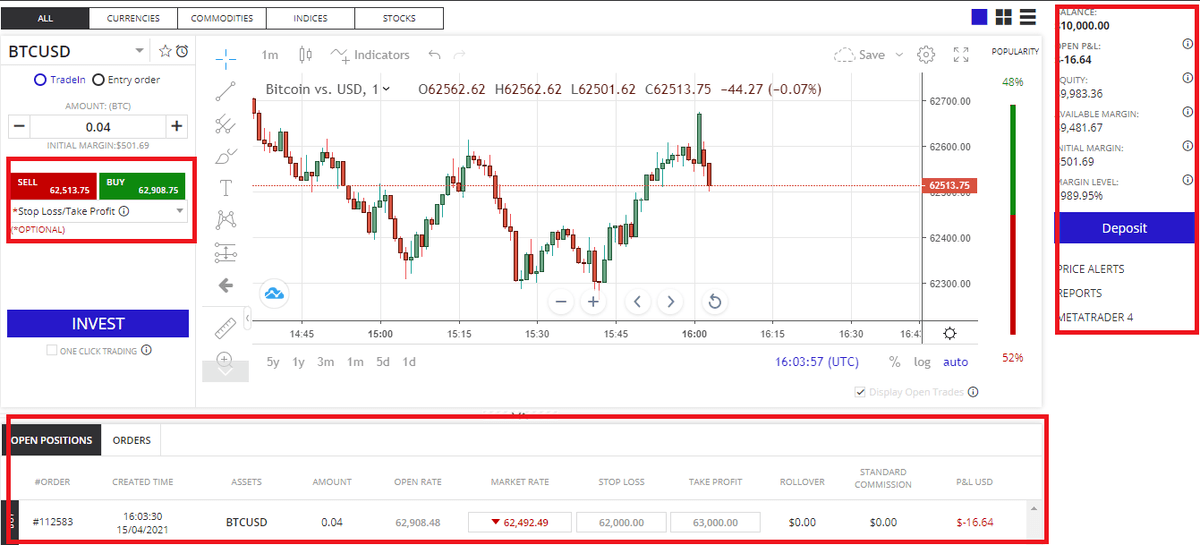
Task: Select the text annotation tool
Action: pos(226,187)
